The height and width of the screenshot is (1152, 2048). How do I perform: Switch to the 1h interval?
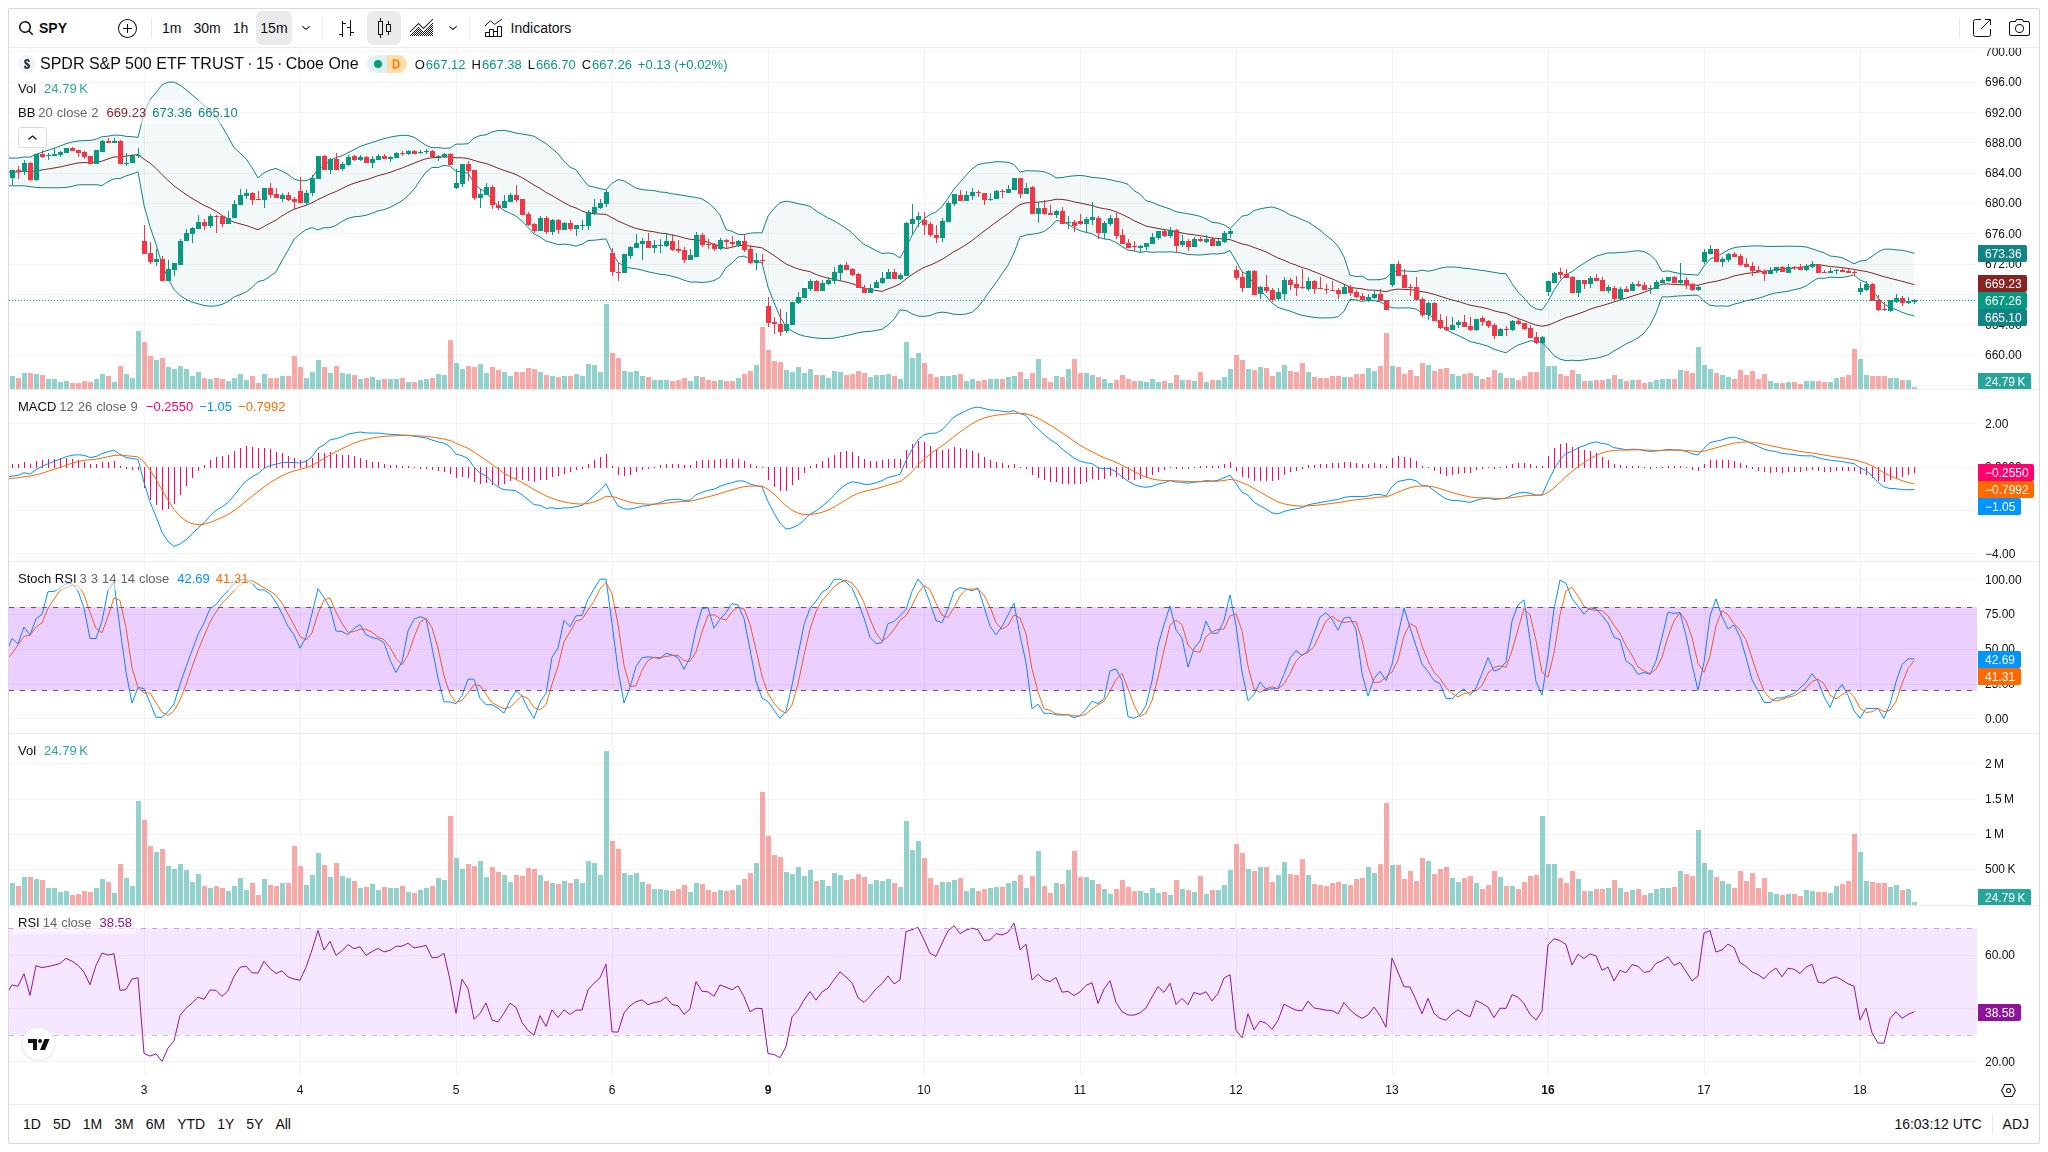coord(240,28)
